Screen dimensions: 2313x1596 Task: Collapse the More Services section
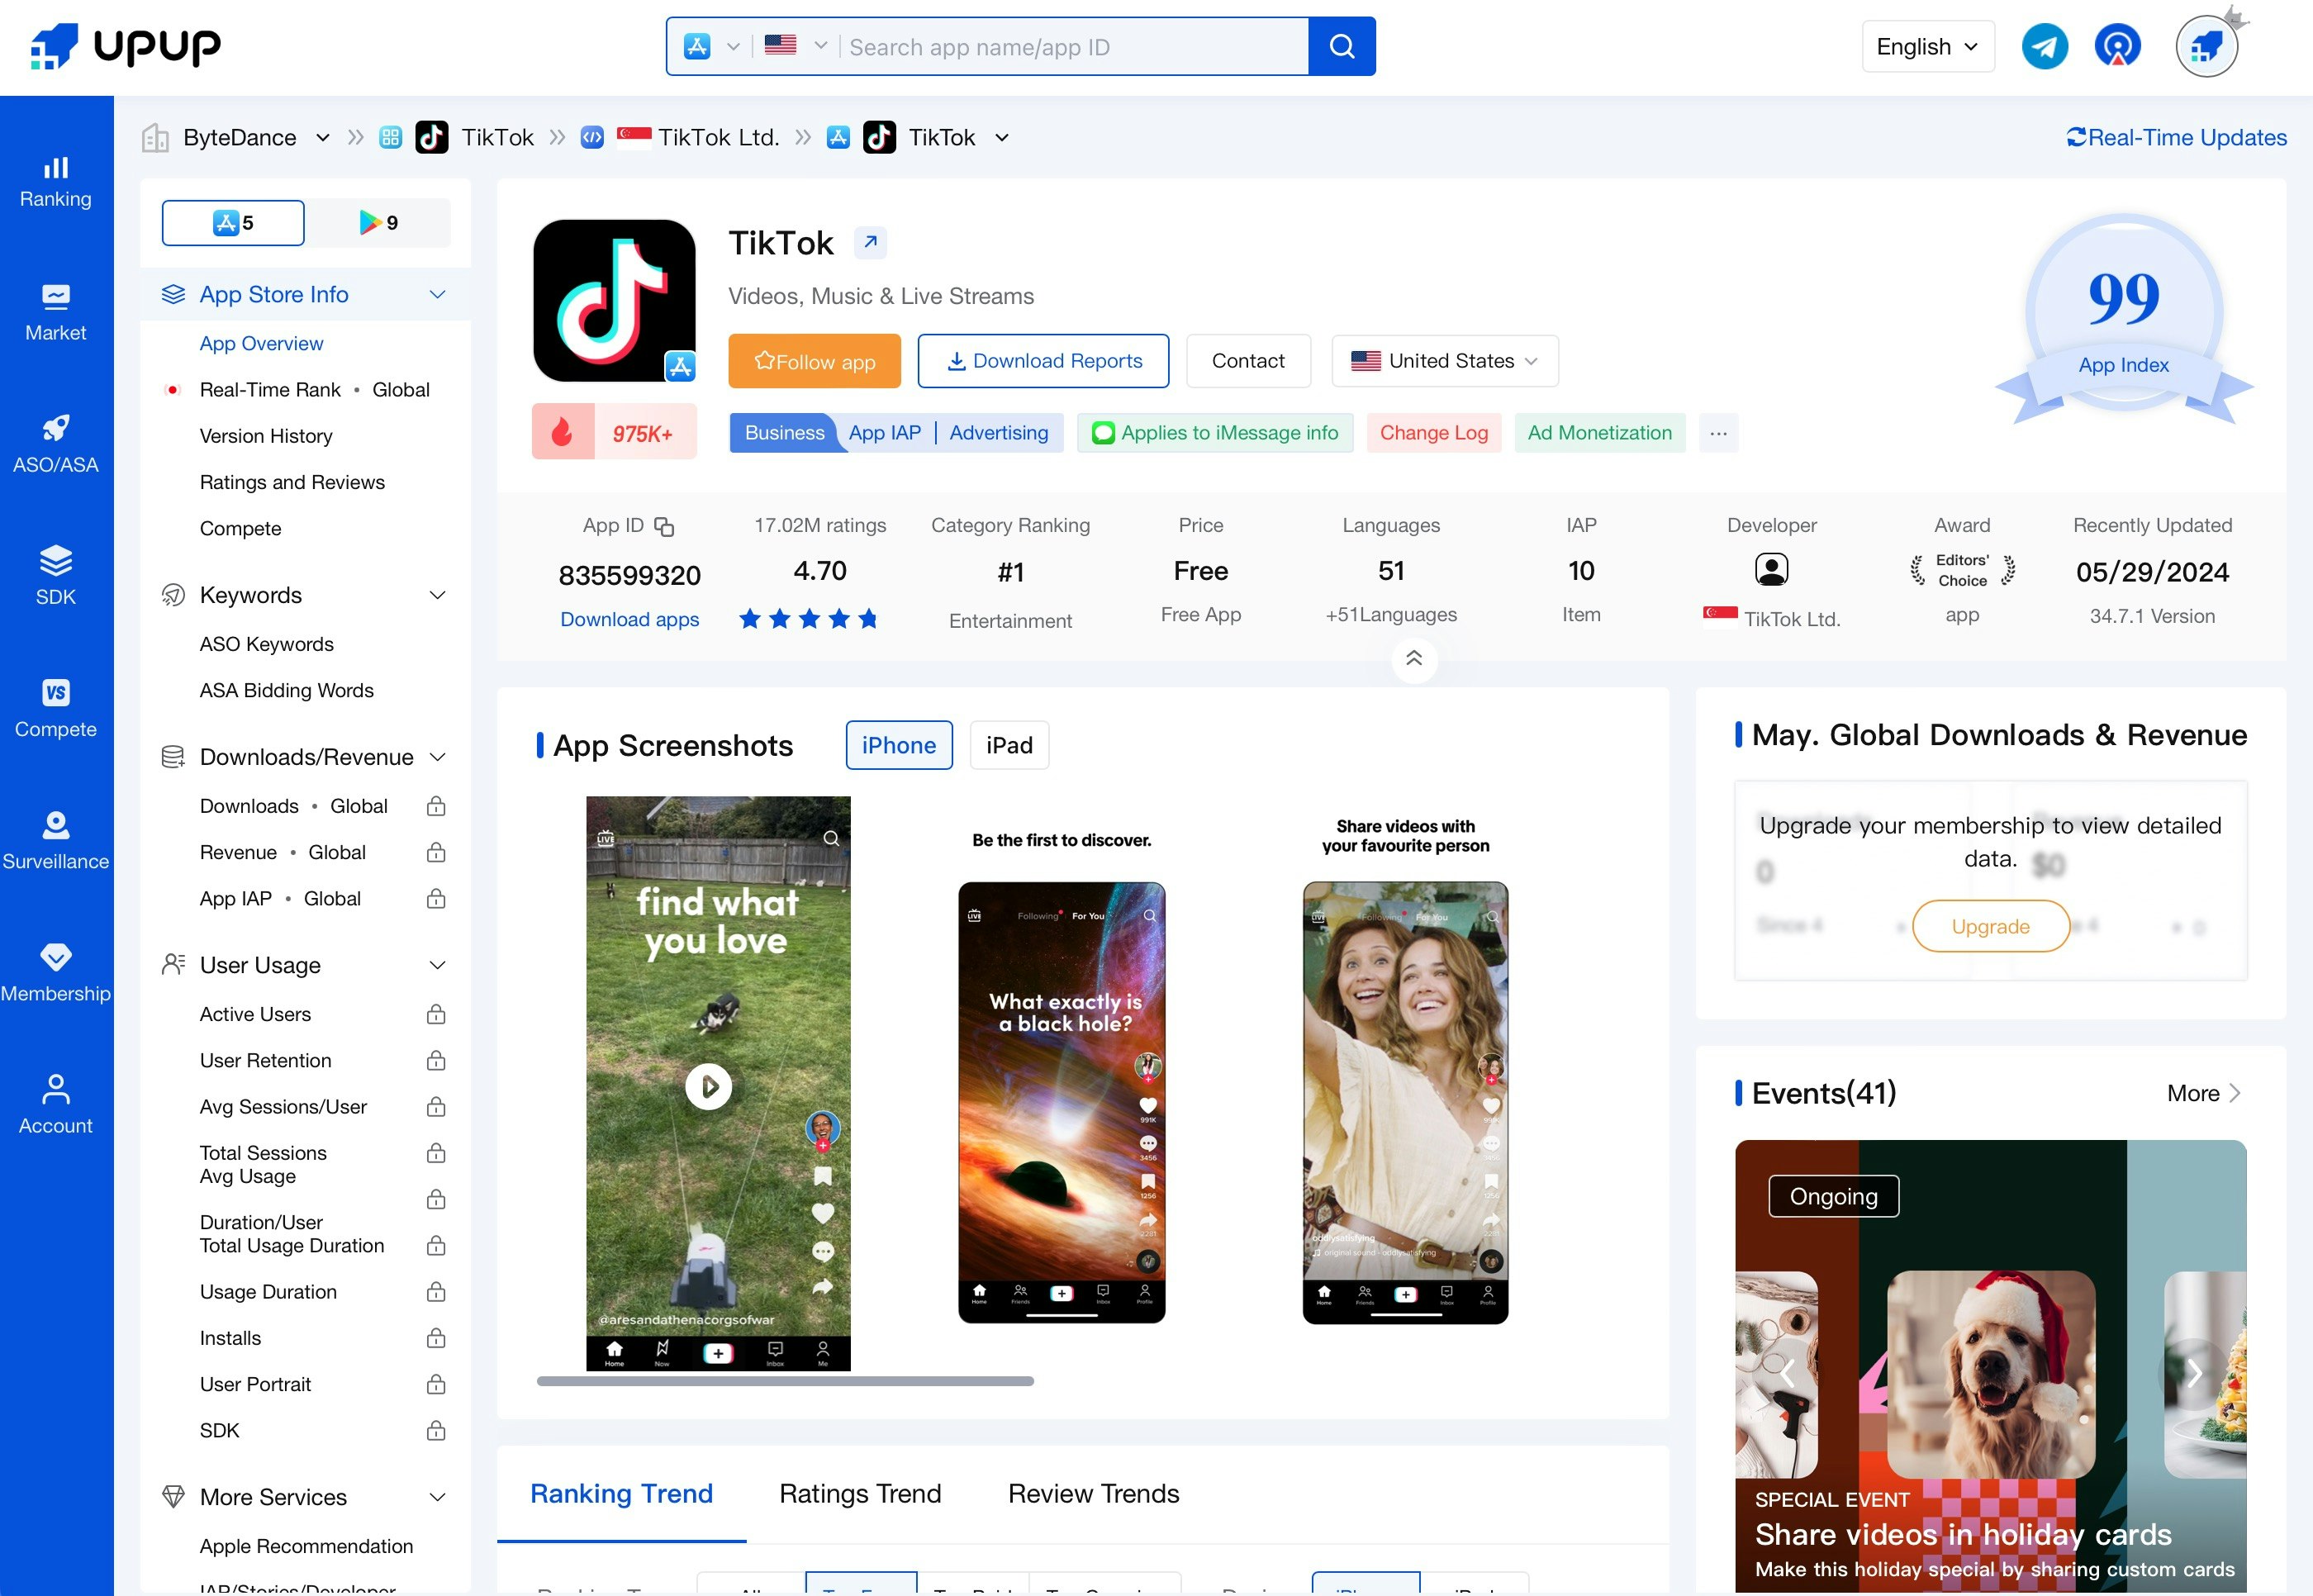tap(437, 1497)
